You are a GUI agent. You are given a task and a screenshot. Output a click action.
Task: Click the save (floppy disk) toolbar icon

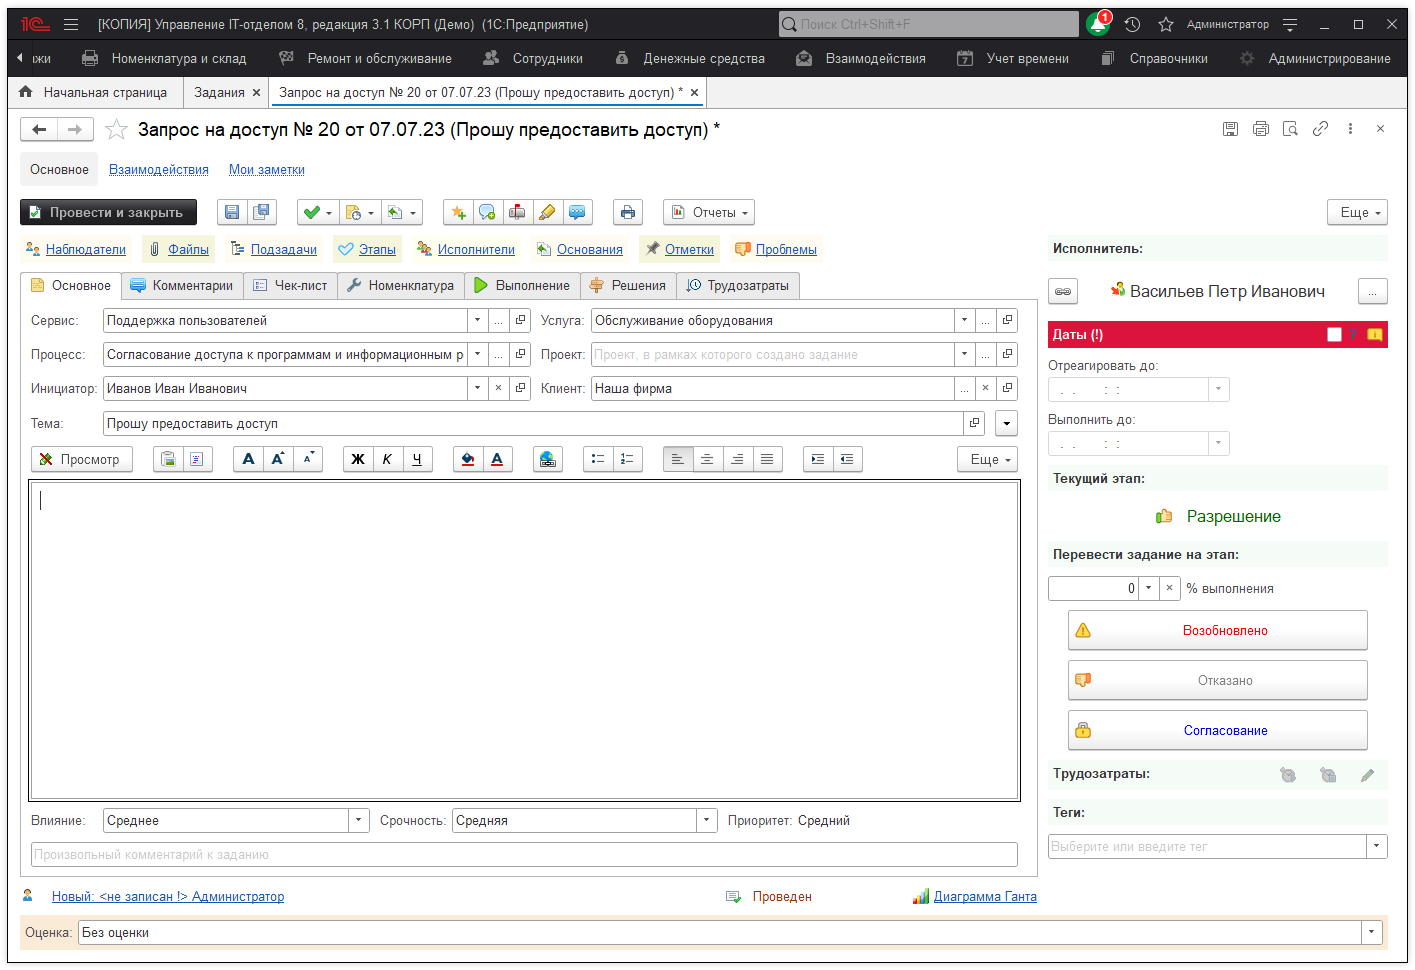(x=232, y=212)
